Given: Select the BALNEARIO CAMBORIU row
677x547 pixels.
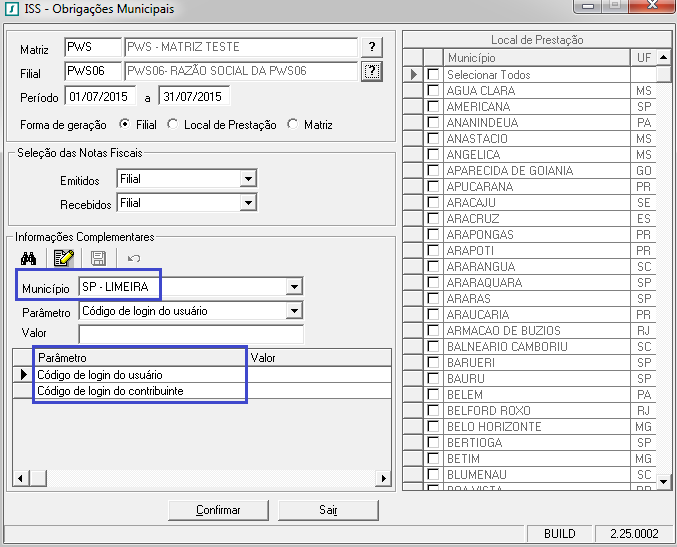Looking at the screenshot, I should 529,346.
